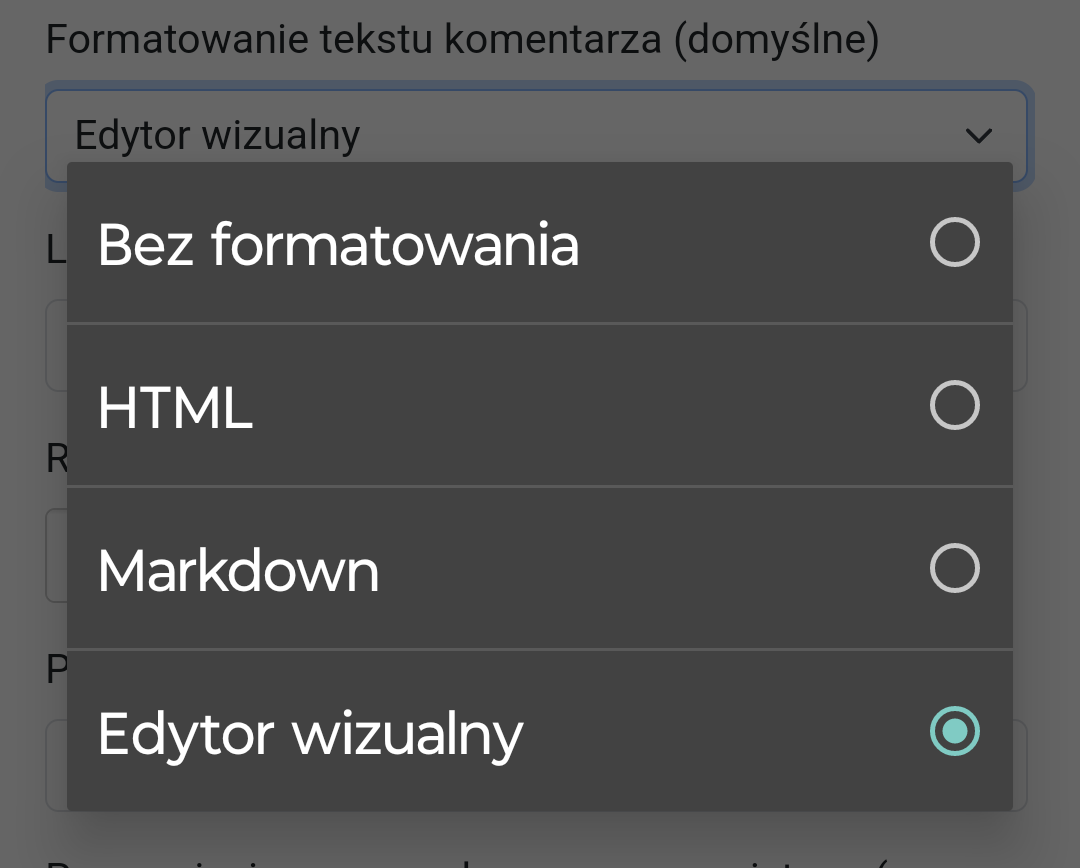Select the Markdown radio button
The image size is (1080, 868).
[x=954, y=569]
